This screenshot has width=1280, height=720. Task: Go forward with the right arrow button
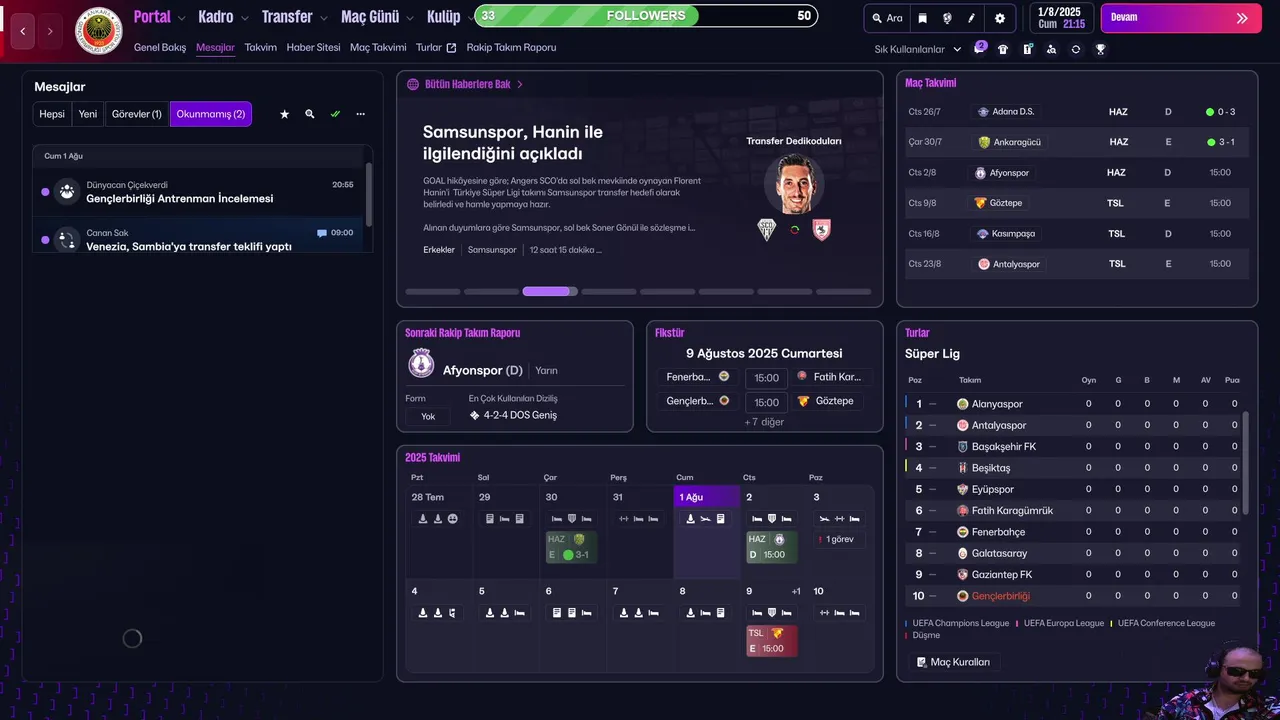point(50,32)
